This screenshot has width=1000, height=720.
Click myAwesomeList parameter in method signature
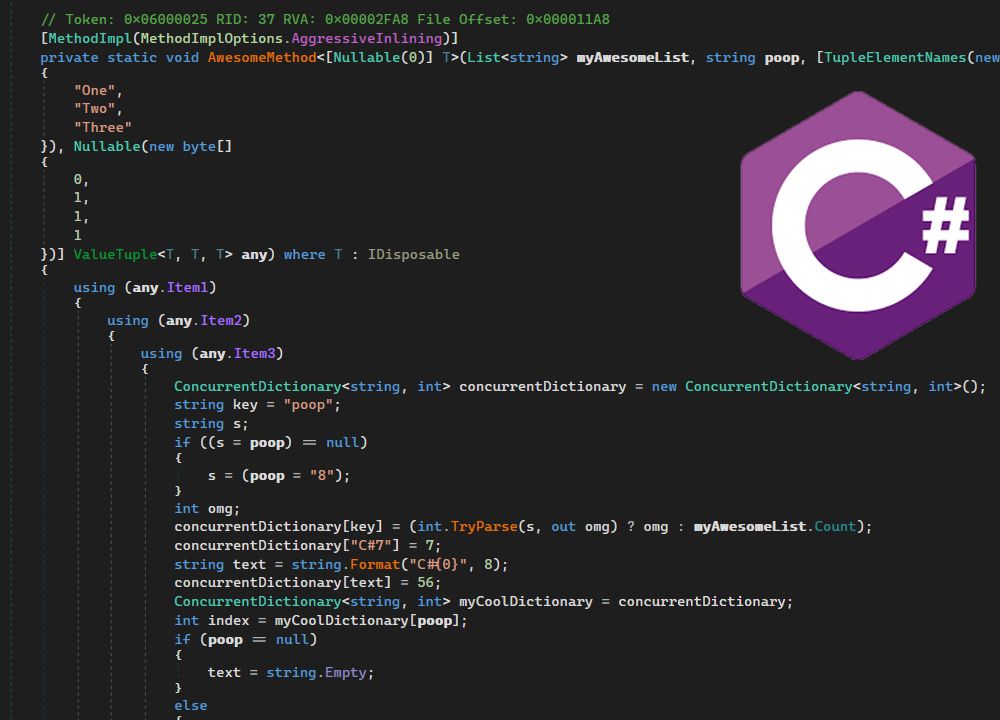click(x=633, y=57)
